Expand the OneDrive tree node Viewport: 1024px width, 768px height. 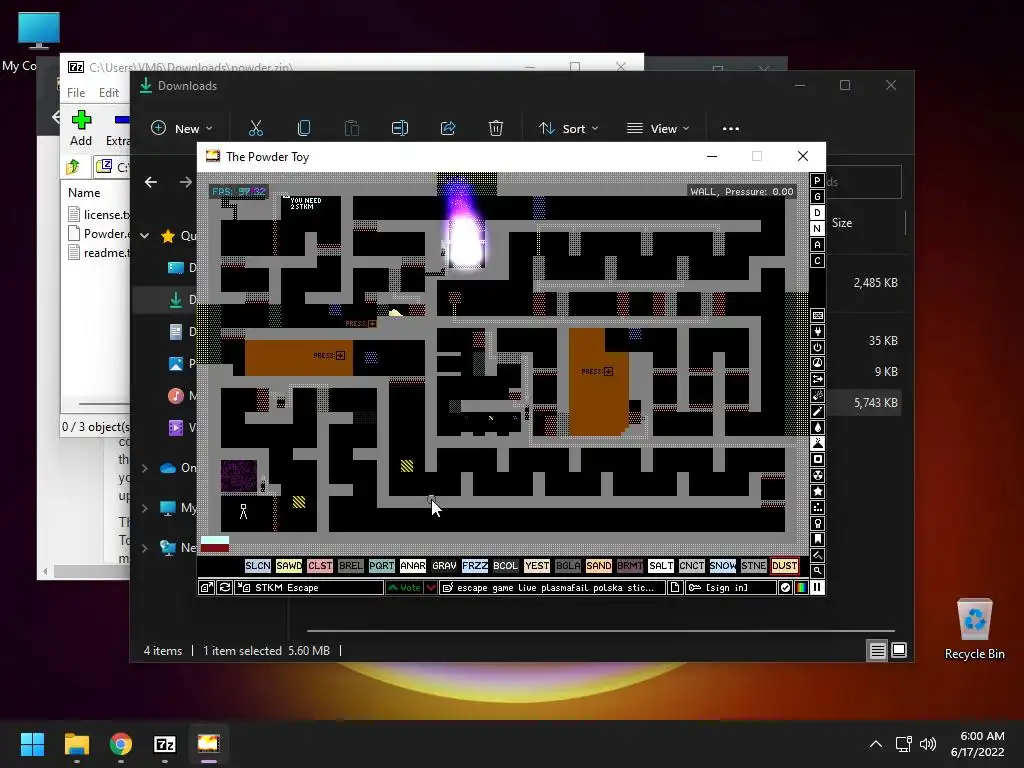pyautogui.click(x=145, y=468)
